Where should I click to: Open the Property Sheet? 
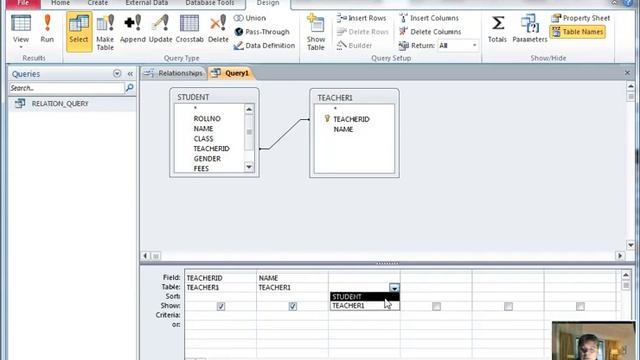click(x=580, y=18)
